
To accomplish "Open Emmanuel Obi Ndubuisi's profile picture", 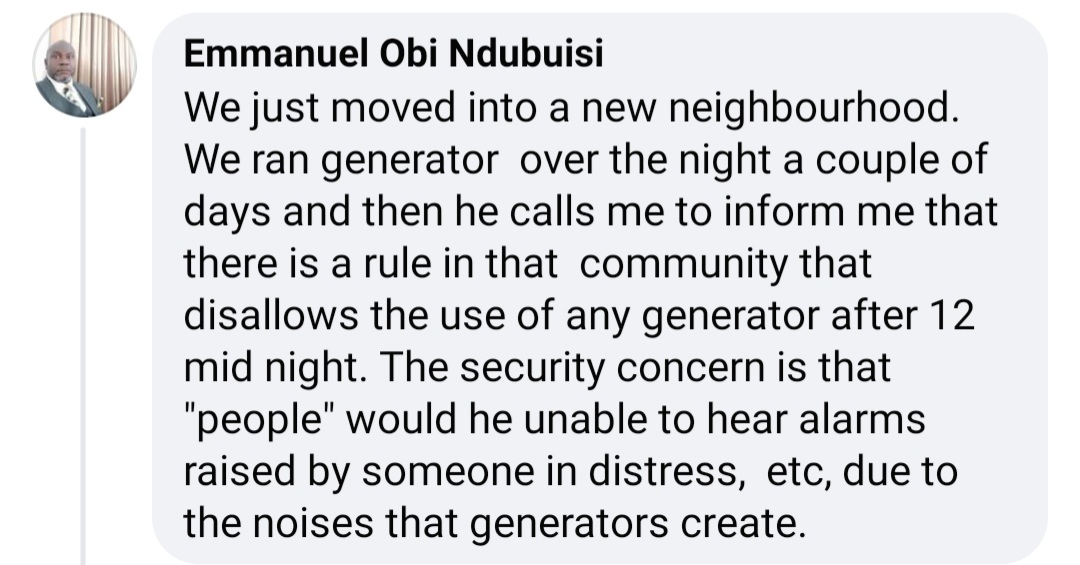I will pyautogui.click(x=84, y=67).
